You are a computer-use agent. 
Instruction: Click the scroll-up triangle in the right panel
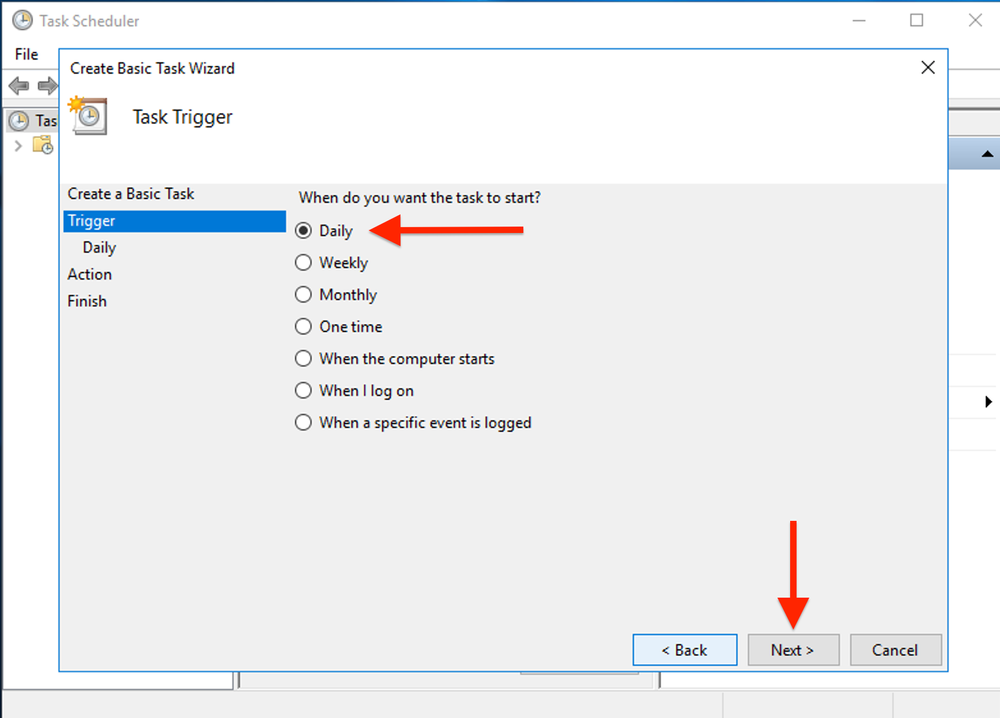click(986, 153)
